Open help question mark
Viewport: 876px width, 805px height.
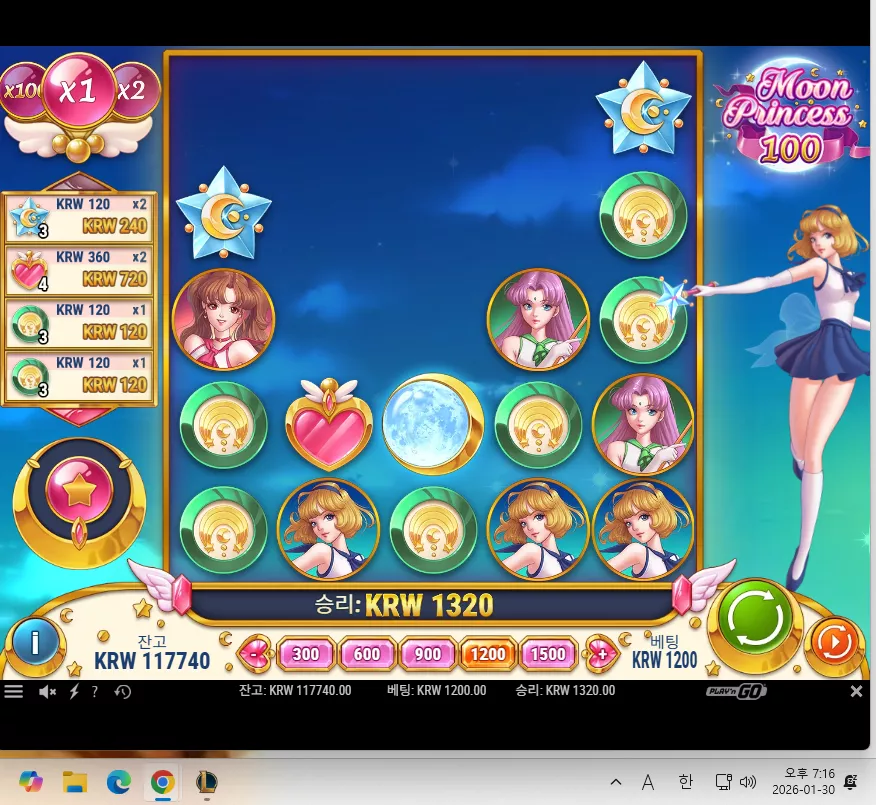[95, 692]
